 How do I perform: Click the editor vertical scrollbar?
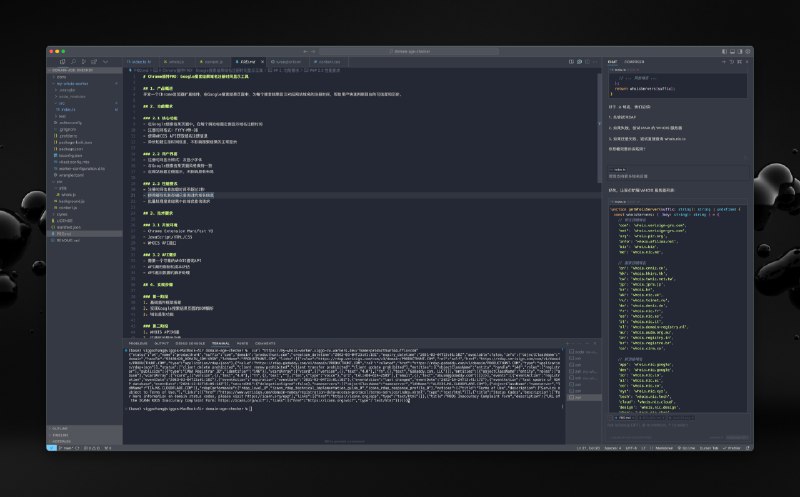pyautogui.click(x=599, y=128)
